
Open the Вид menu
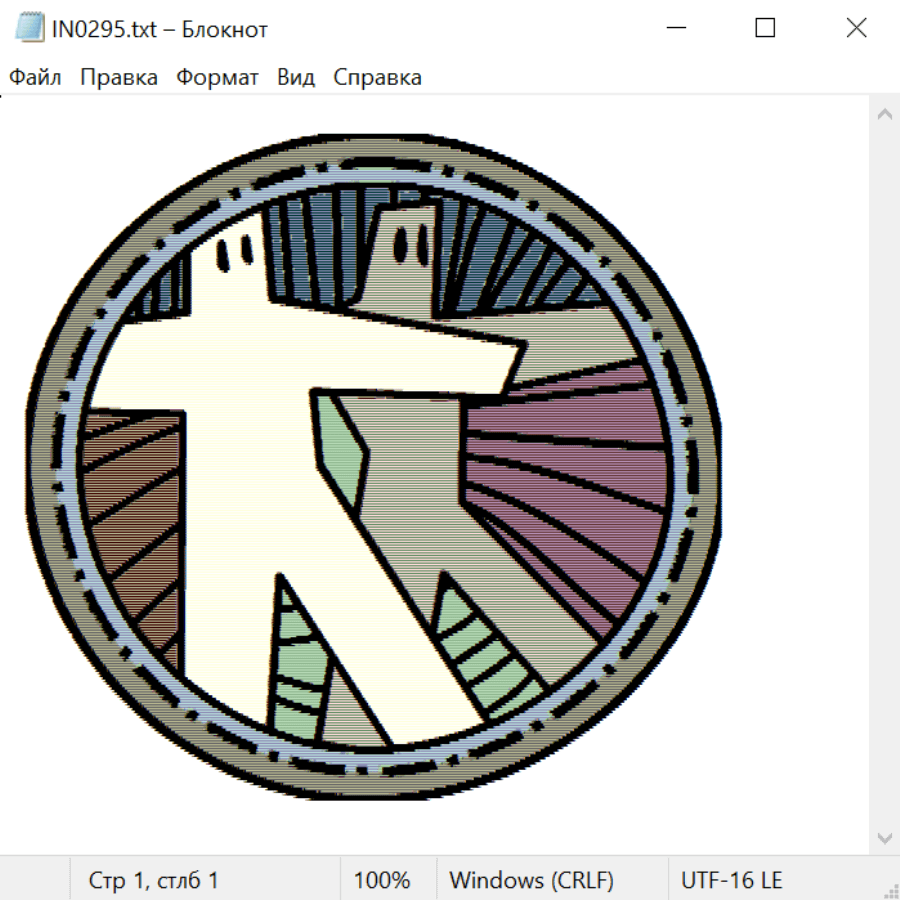[296, 77]
